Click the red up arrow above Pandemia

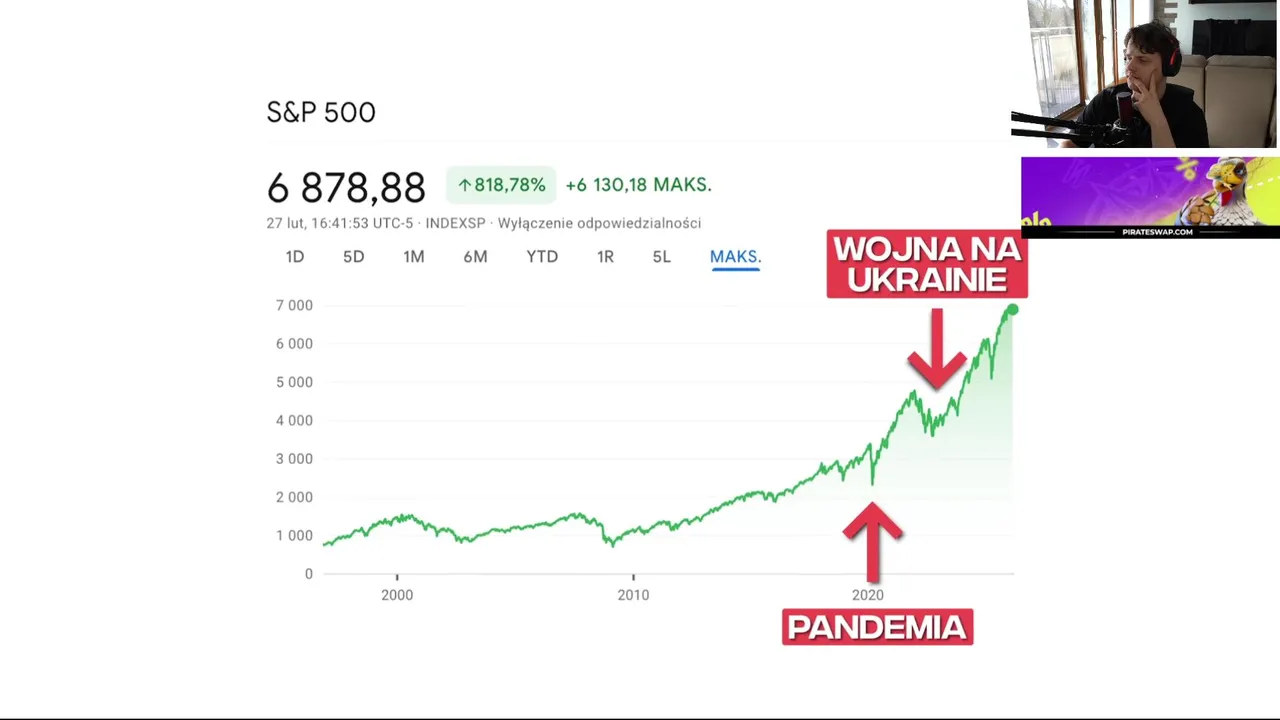click(x=873, y=540)
